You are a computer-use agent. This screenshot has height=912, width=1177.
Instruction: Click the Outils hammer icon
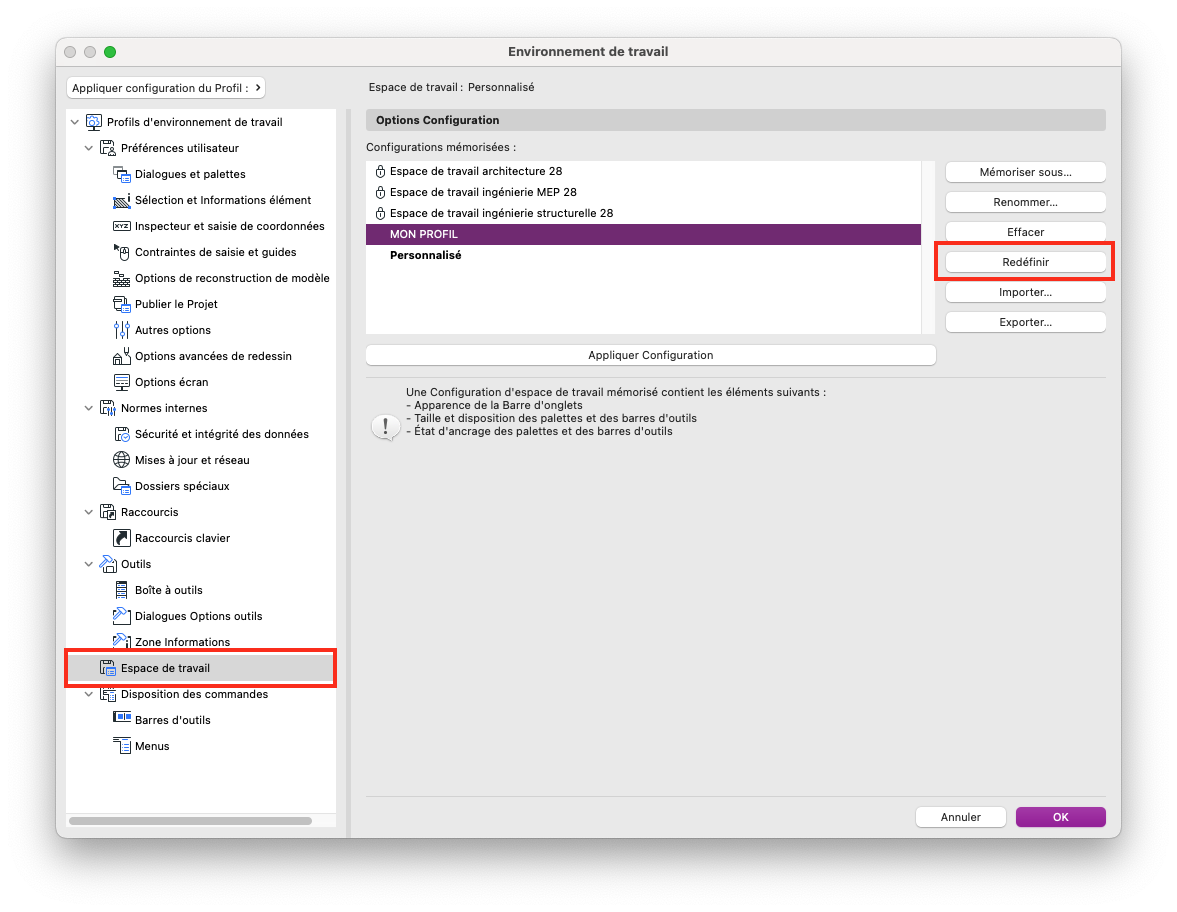[108, 564]
